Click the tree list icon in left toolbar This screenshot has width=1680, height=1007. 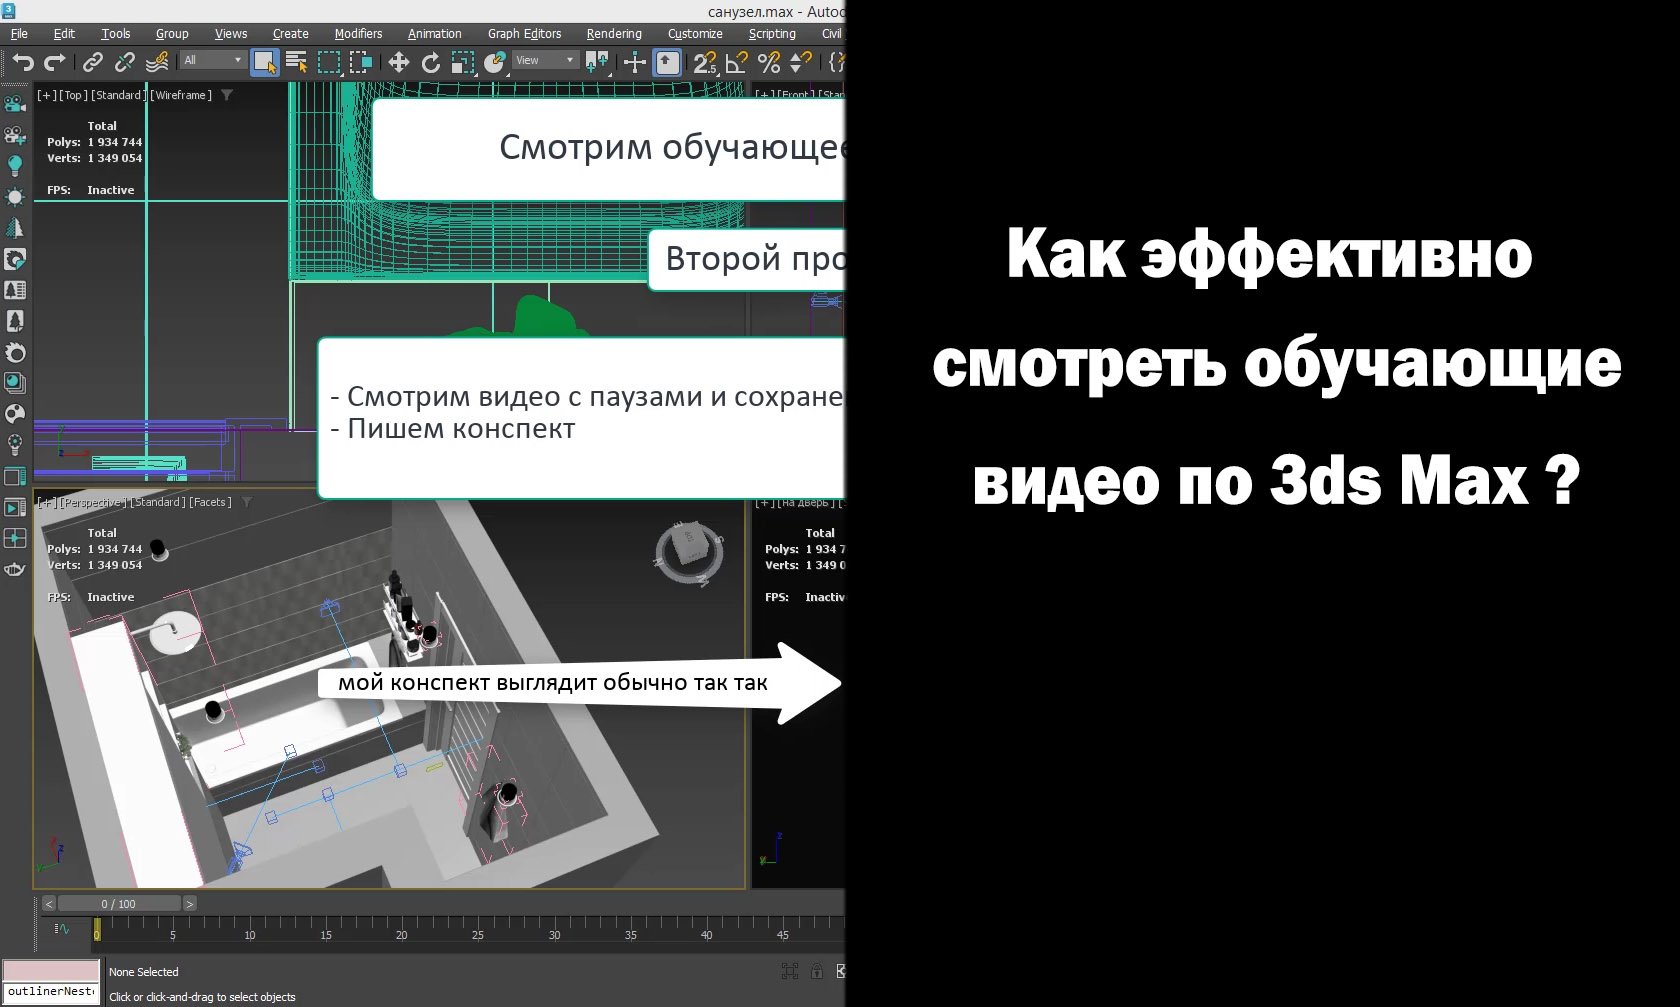point(15,290)
